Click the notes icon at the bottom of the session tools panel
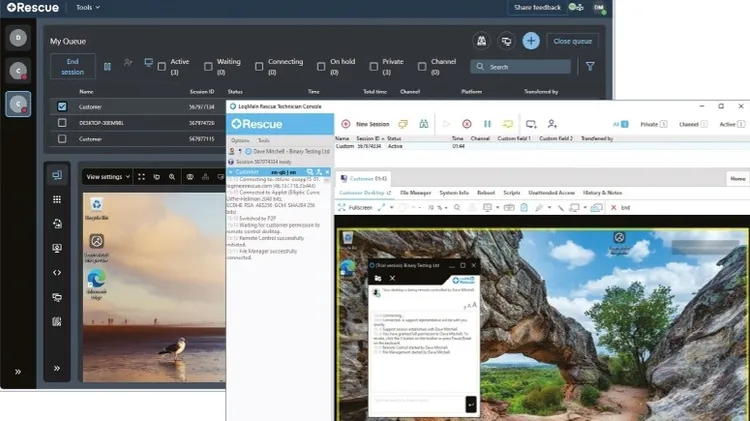 57,321
